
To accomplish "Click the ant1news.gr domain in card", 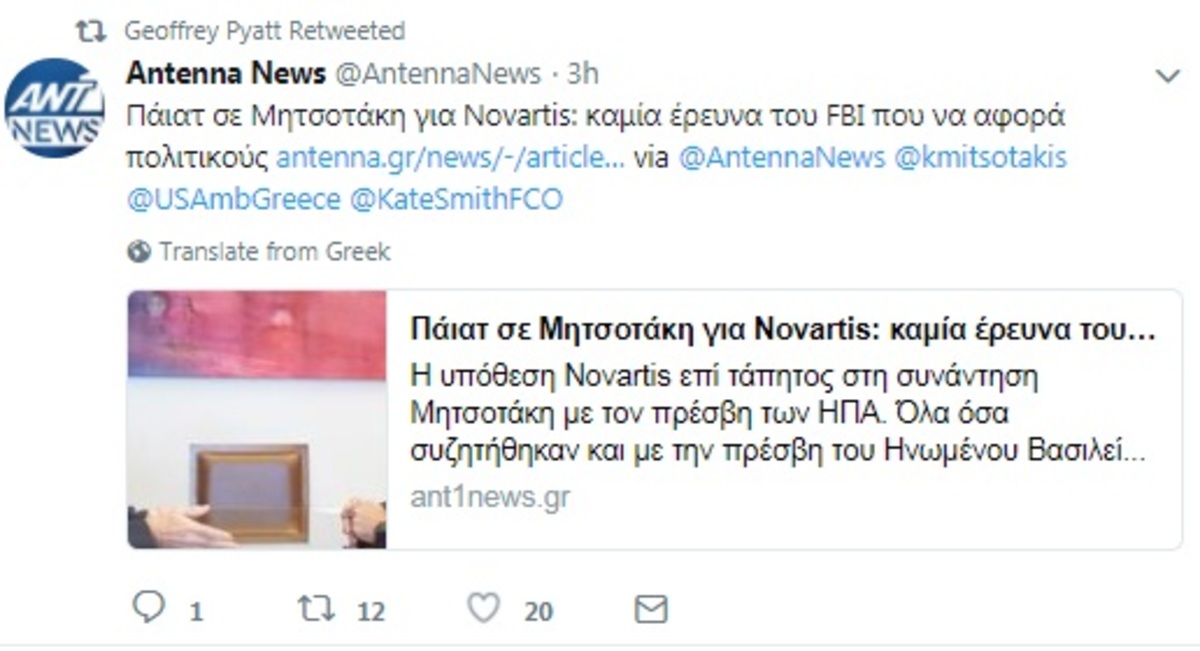I will tap(490, 497).
